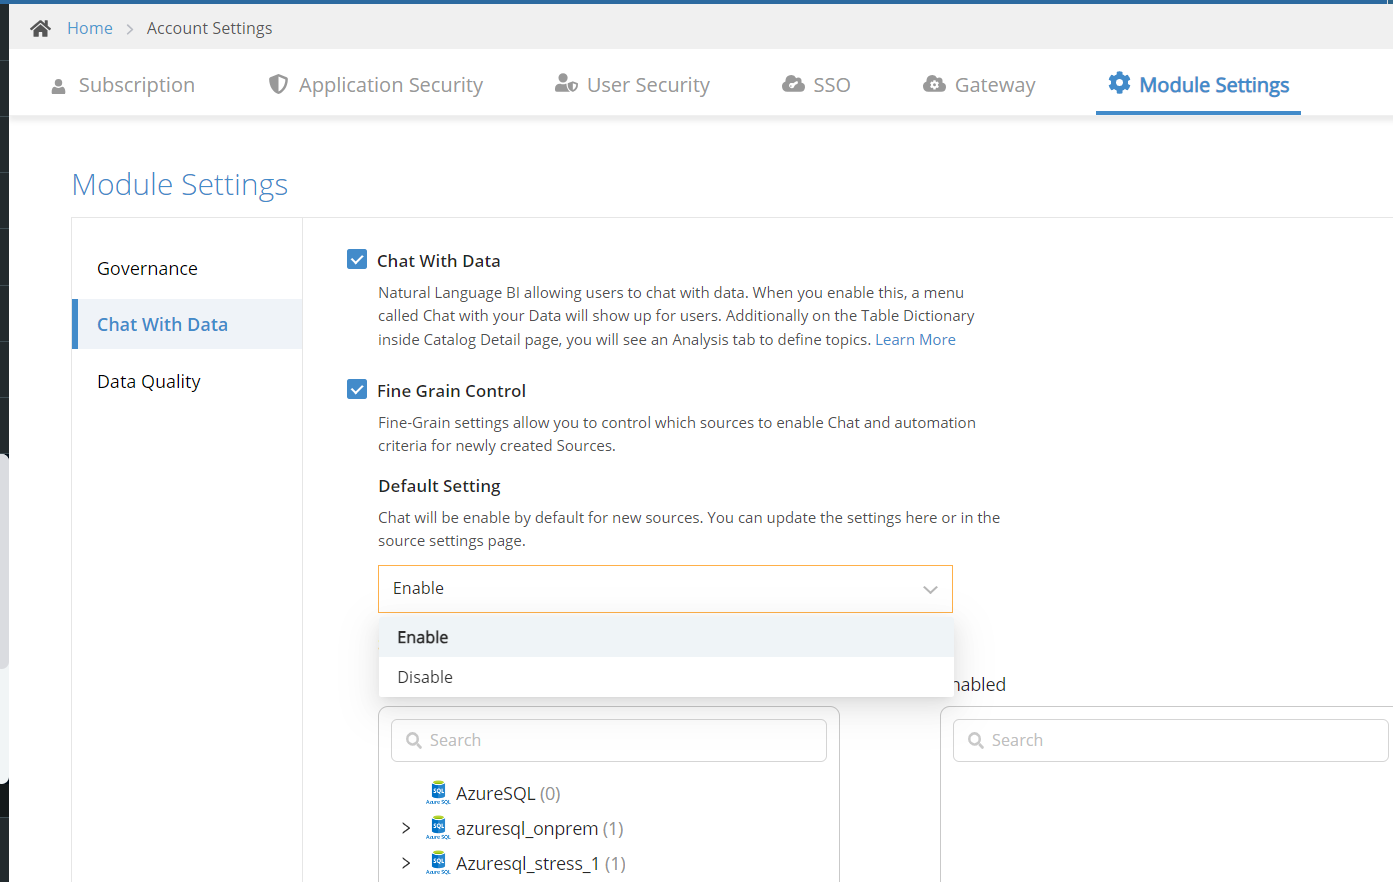Click the Gateway cloud icon
1393x882 pixels.
(934, 84)
